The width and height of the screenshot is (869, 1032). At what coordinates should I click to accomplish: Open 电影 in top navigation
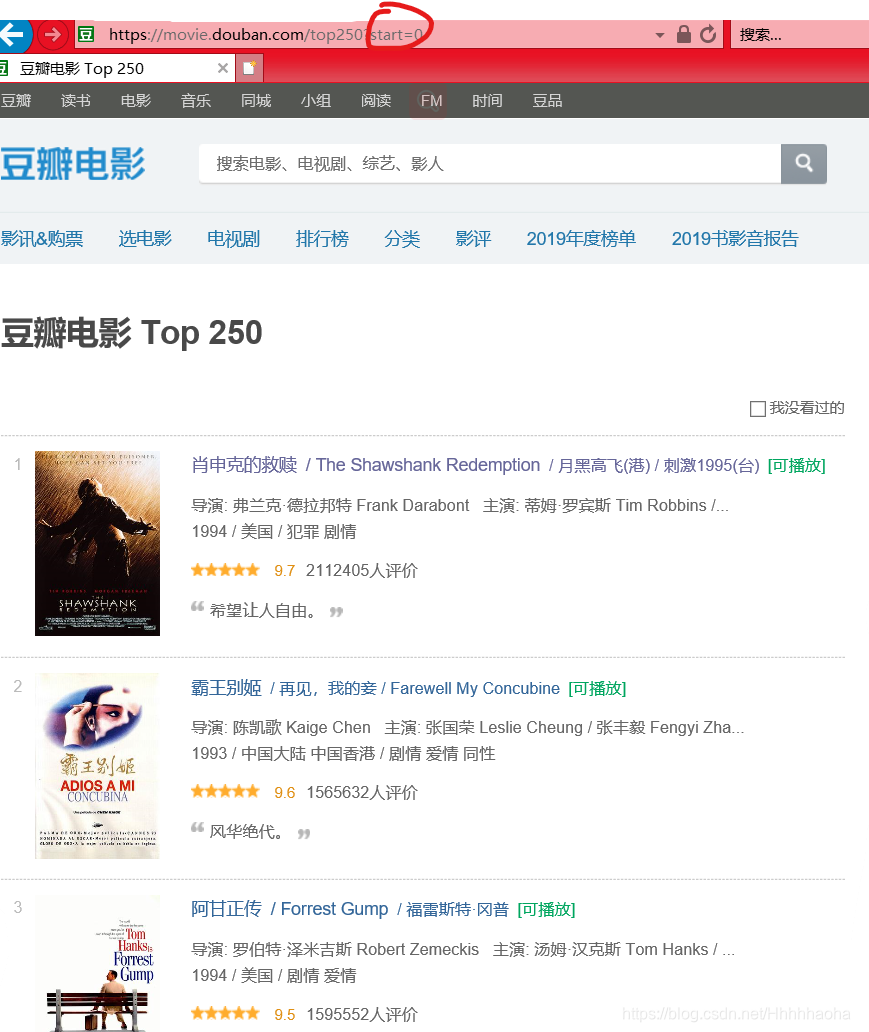point(136,101)
